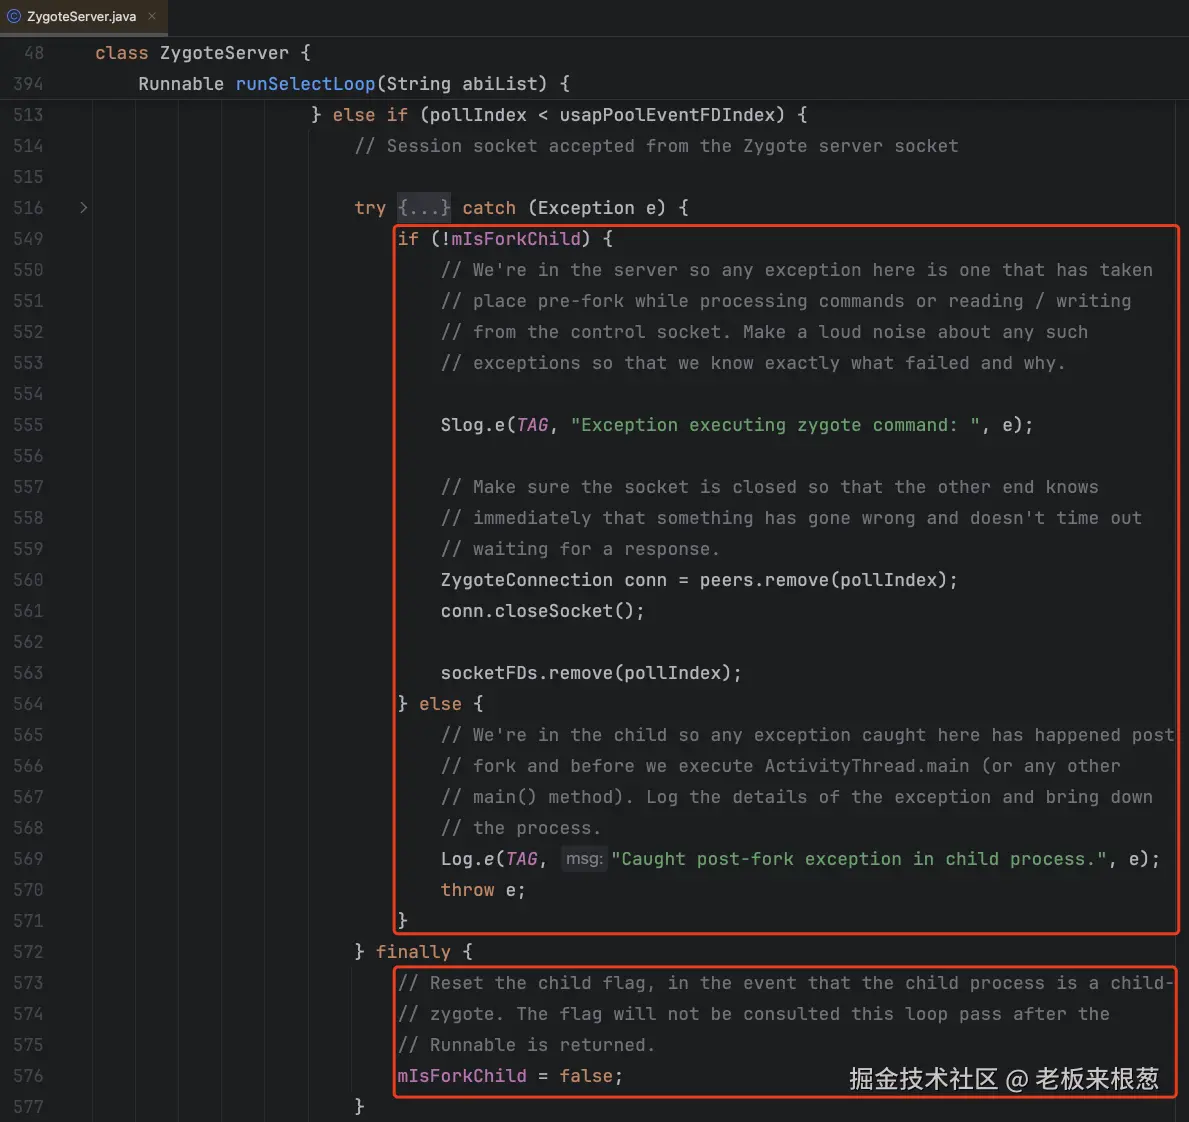This screenshot has width=1189, height=1122.
Task: Click line number 549 in gutter
Action: (x=28, y=239)
